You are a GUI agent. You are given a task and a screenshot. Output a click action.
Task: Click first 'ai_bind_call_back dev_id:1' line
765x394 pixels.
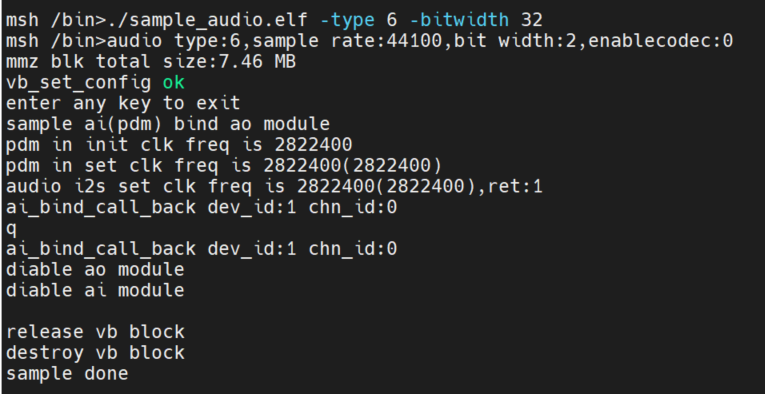click(201, 207)
